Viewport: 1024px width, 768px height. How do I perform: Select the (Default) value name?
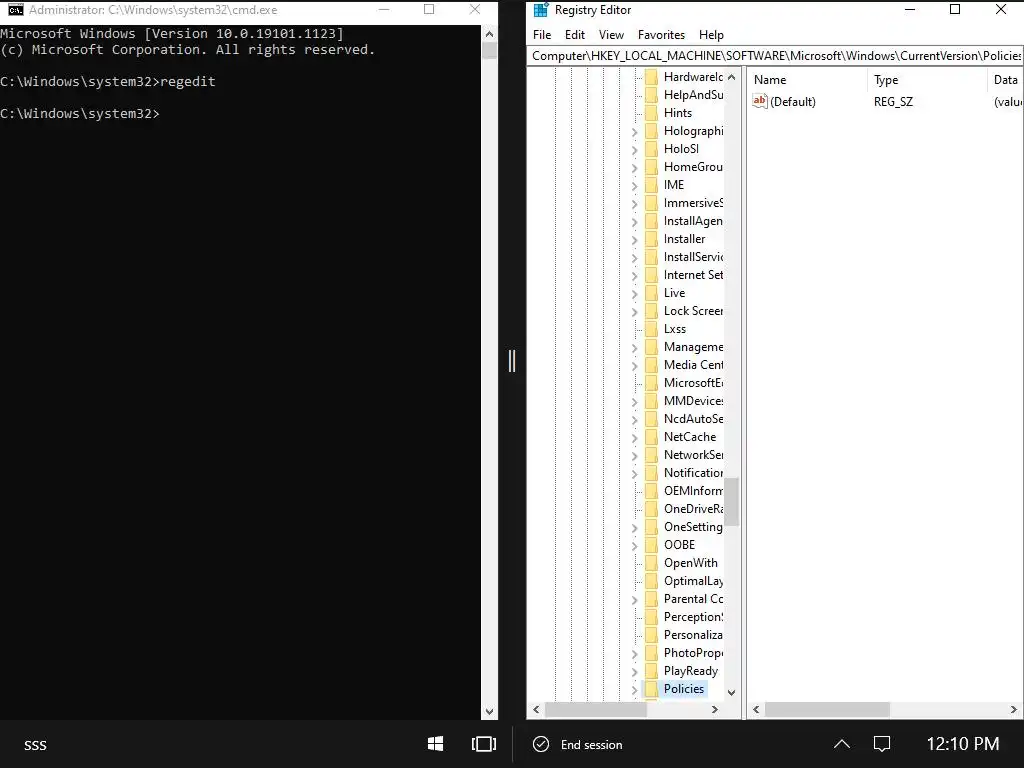pyautogui.click(x=793, y=102)
